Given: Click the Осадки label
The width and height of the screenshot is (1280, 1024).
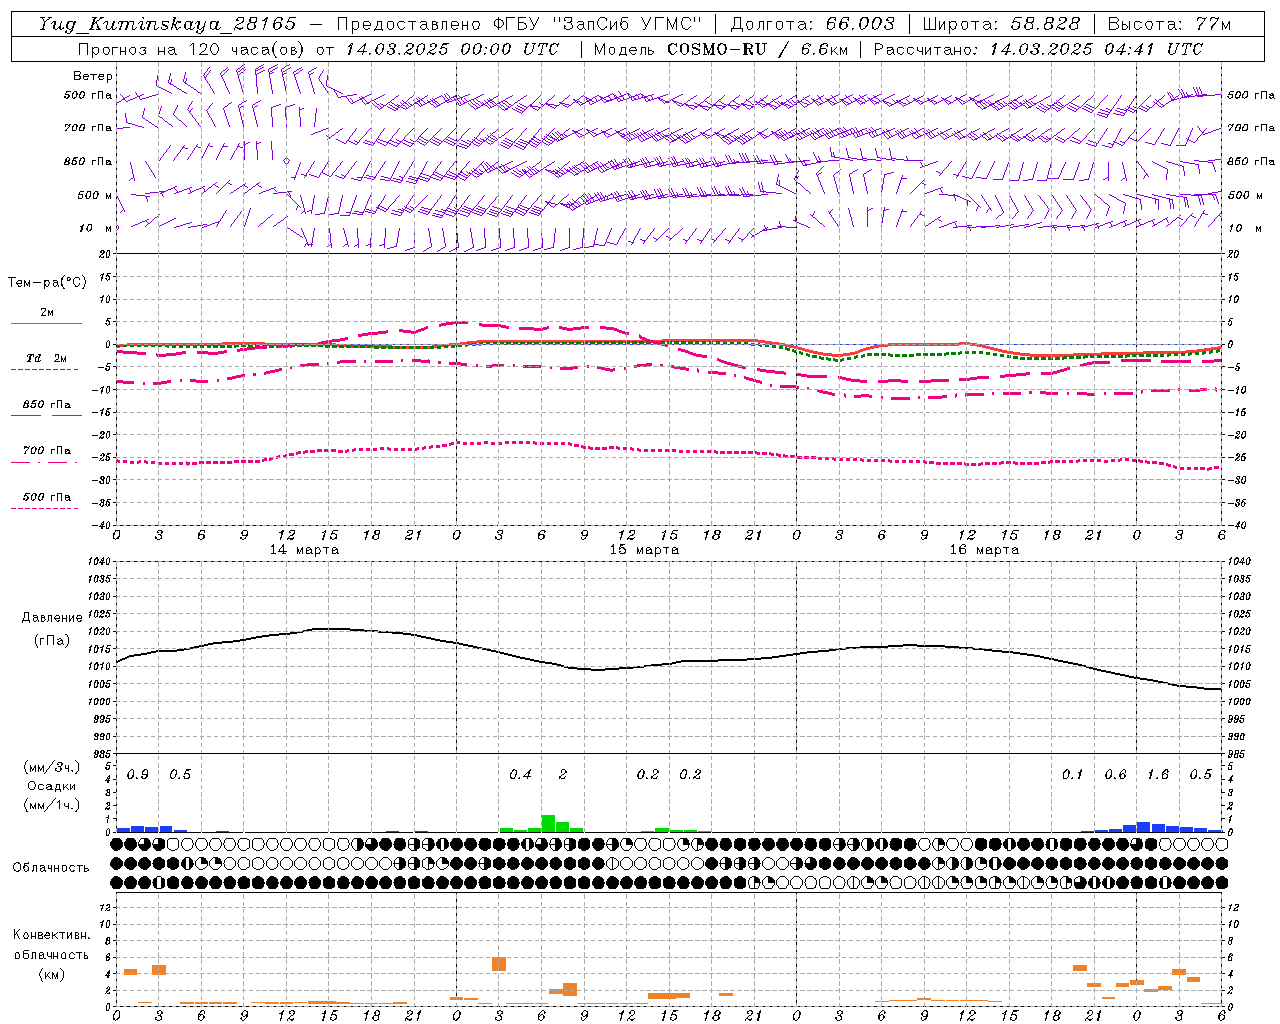Looking at the screenshot, I should pyautogui.click(x=51, y=786).
